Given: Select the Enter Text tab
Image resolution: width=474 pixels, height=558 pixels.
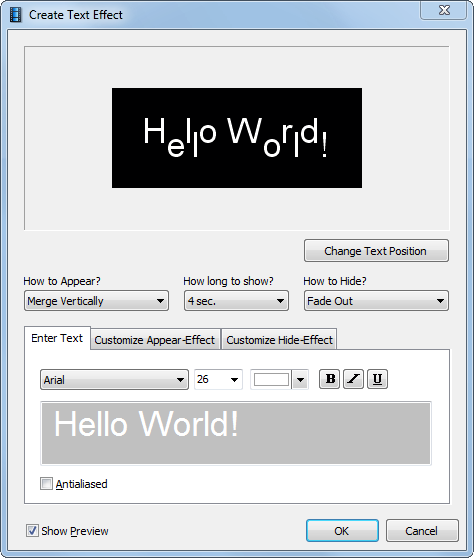Looking at the screenshot, I should (57, 338).
